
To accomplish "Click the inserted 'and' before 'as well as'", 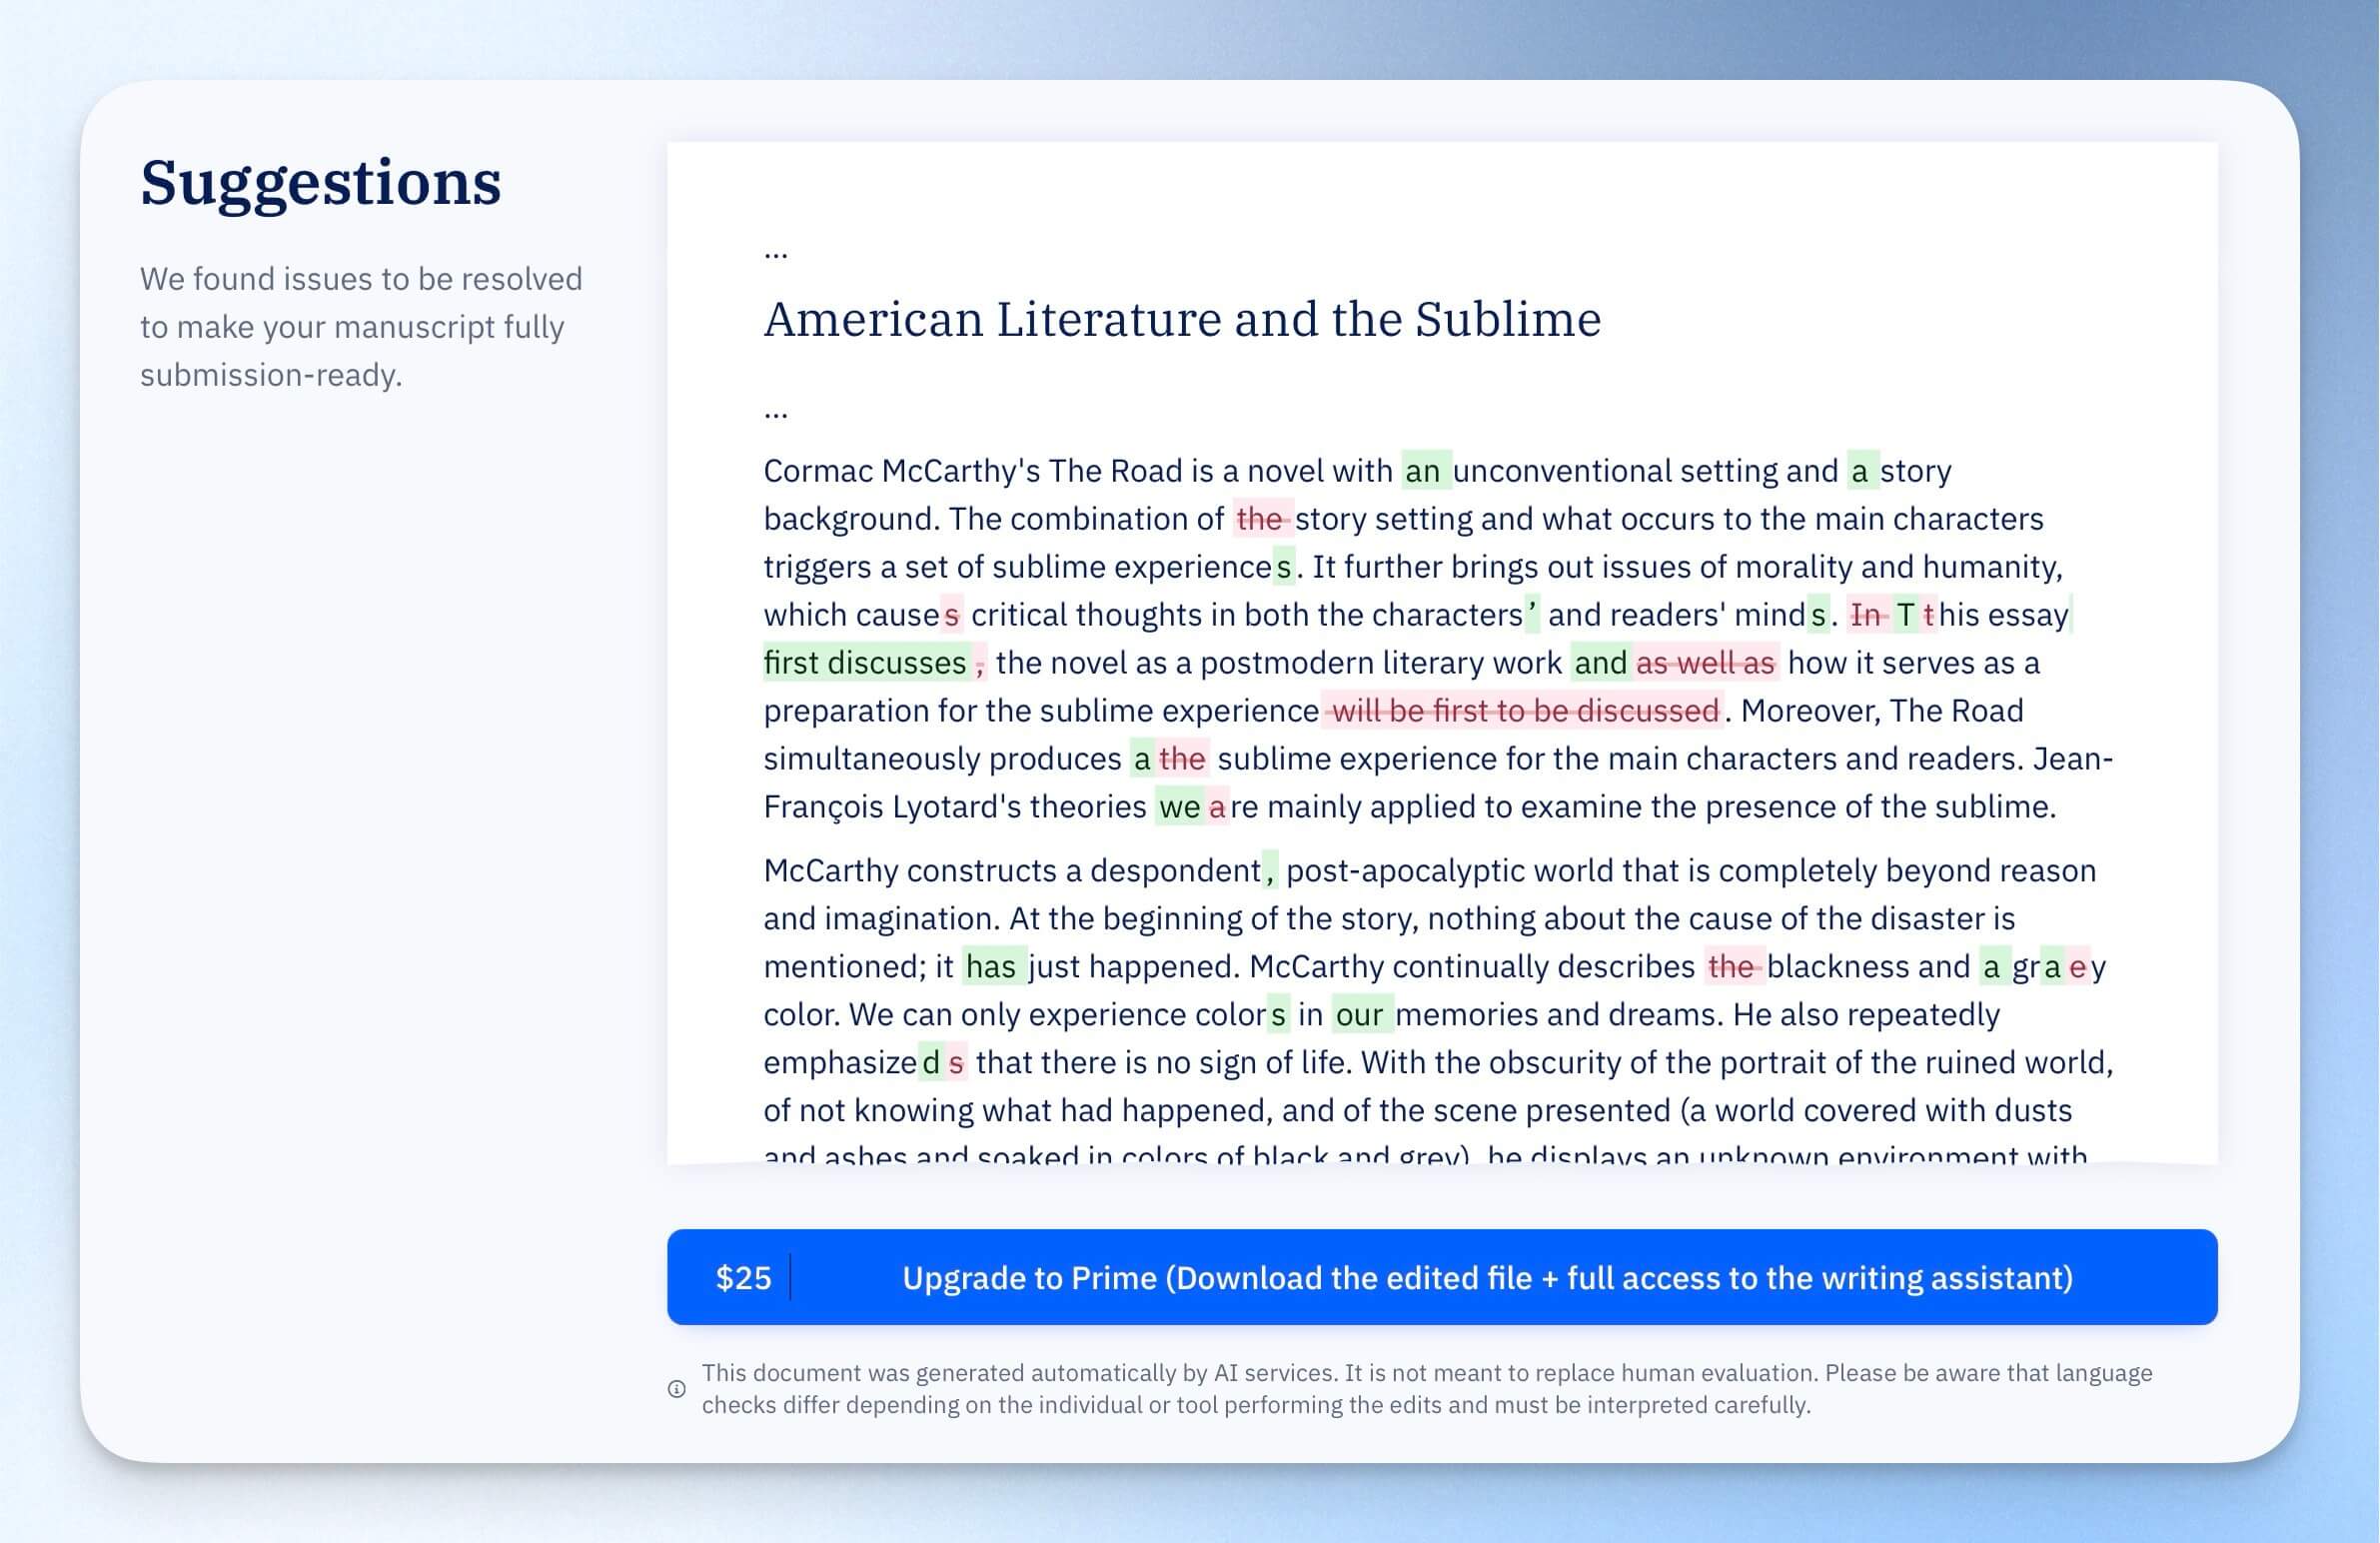I will tap(1602, 662).
